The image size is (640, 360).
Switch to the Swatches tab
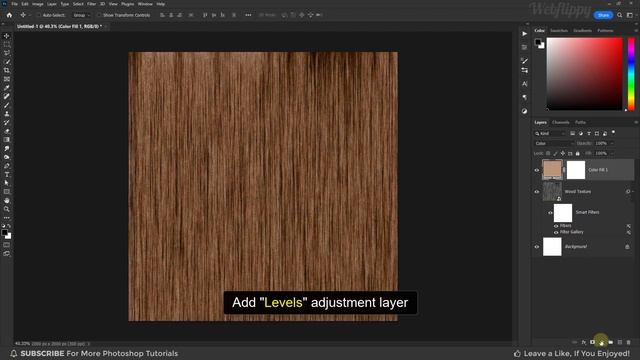(x=559, y=31)
